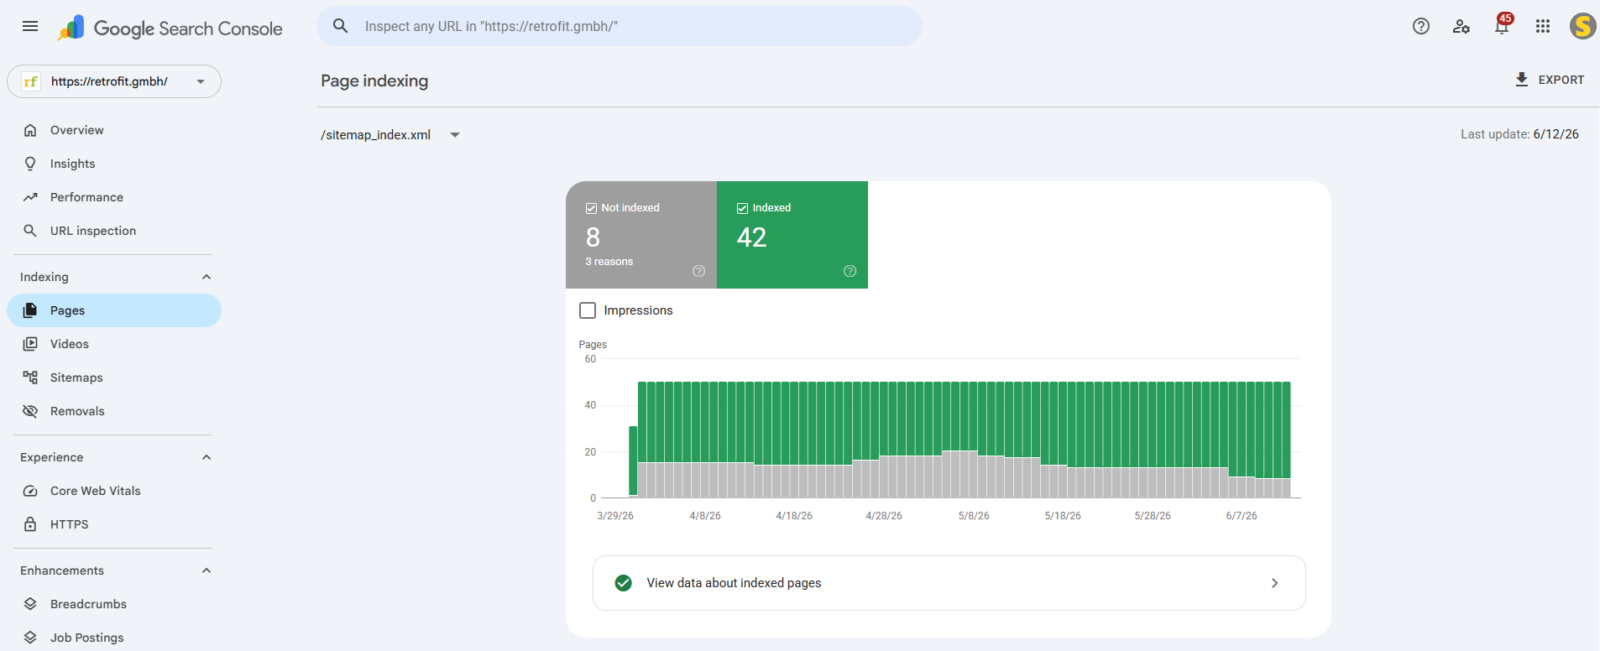Open Removals tool in sidebar
1600x651 pixels.
click(114, 411)
